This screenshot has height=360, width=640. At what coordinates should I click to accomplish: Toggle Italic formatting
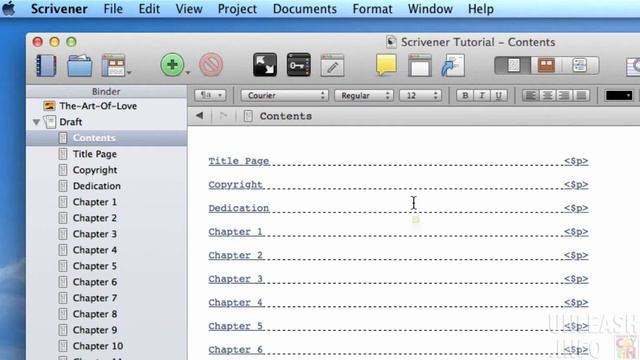tap(482, 96)
